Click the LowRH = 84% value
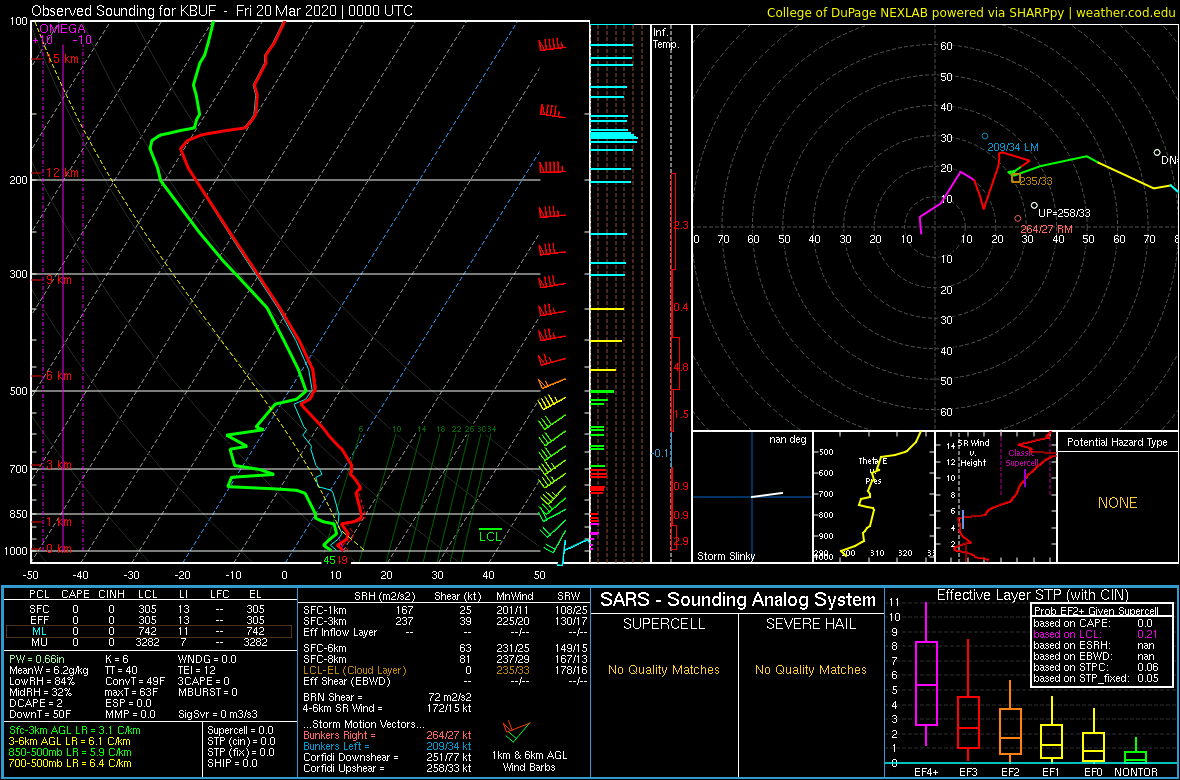The height and width of the screenshot is (780, 1180). 41,681
